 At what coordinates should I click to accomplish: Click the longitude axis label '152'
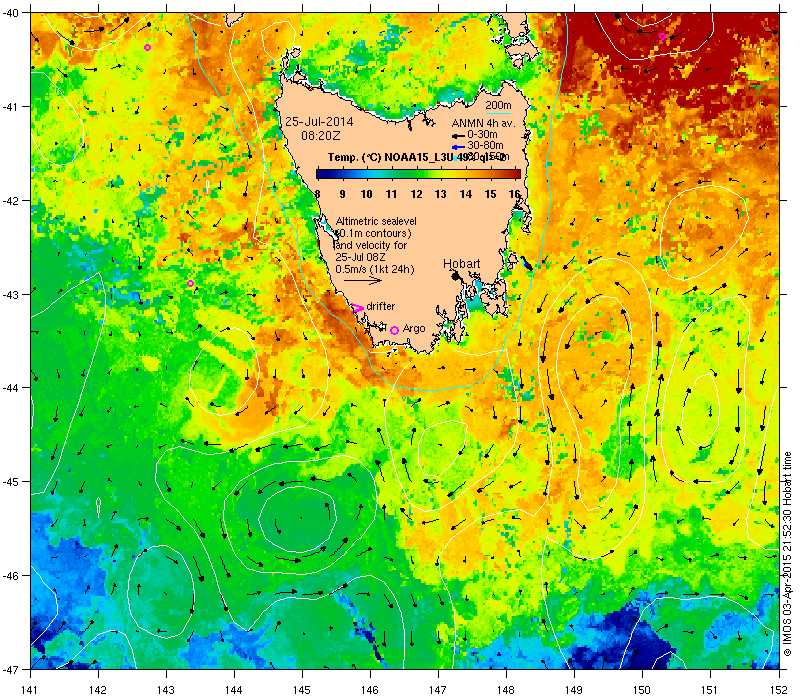779,690
